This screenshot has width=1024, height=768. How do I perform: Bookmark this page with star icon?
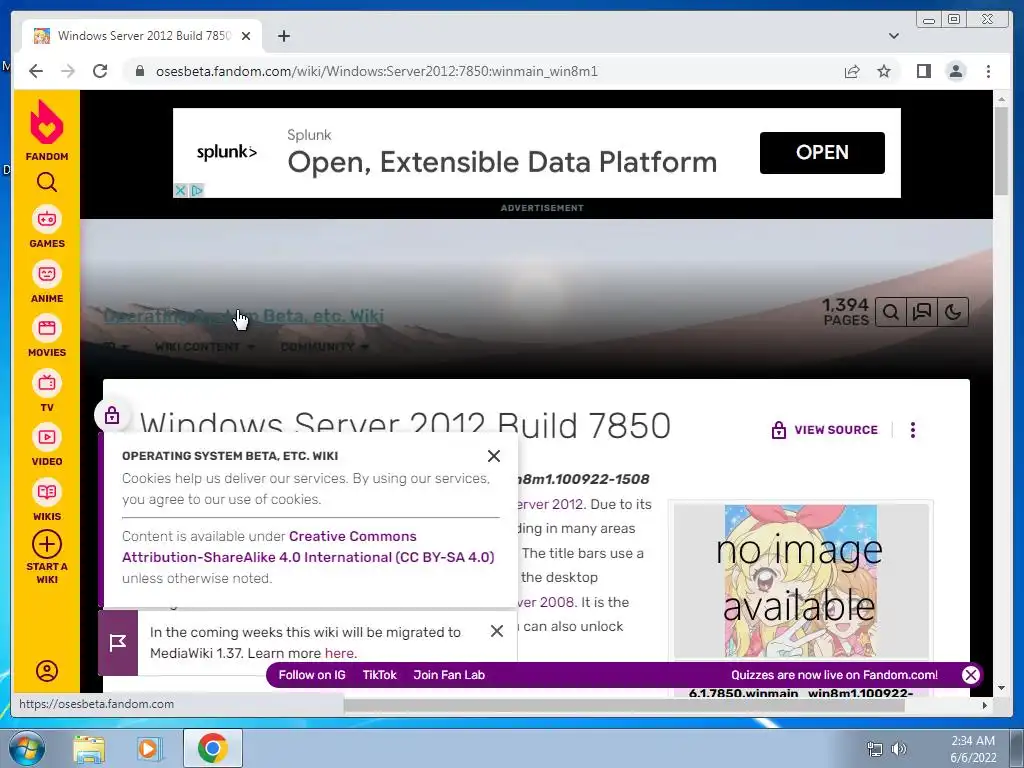click(x=884, y=71)
